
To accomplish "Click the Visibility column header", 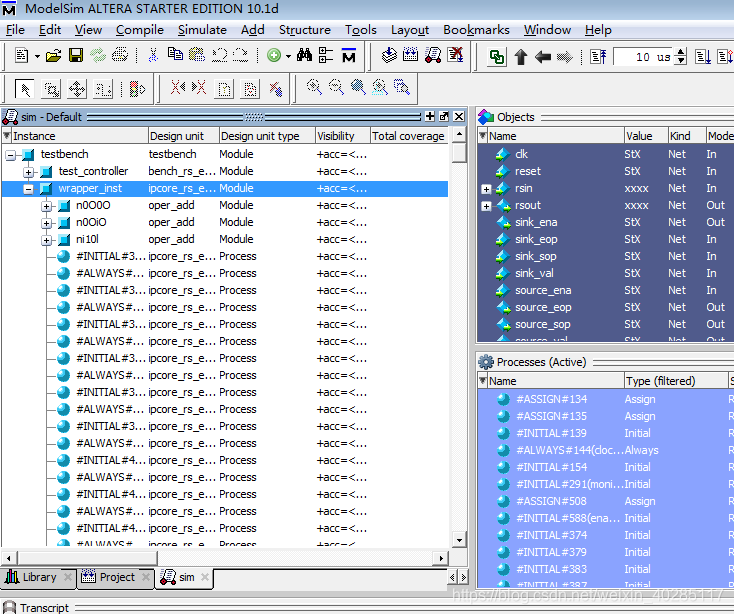I will point(343,136).
